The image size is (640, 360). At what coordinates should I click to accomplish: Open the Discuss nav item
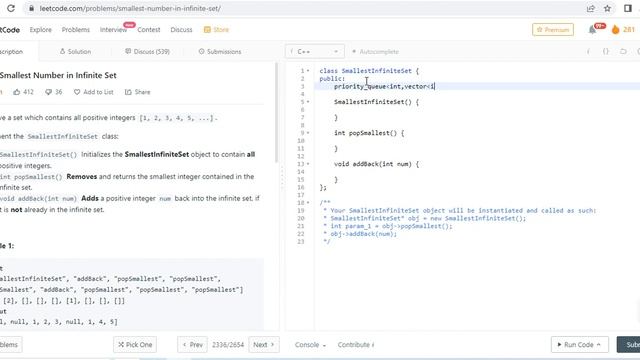pos(181,30)
